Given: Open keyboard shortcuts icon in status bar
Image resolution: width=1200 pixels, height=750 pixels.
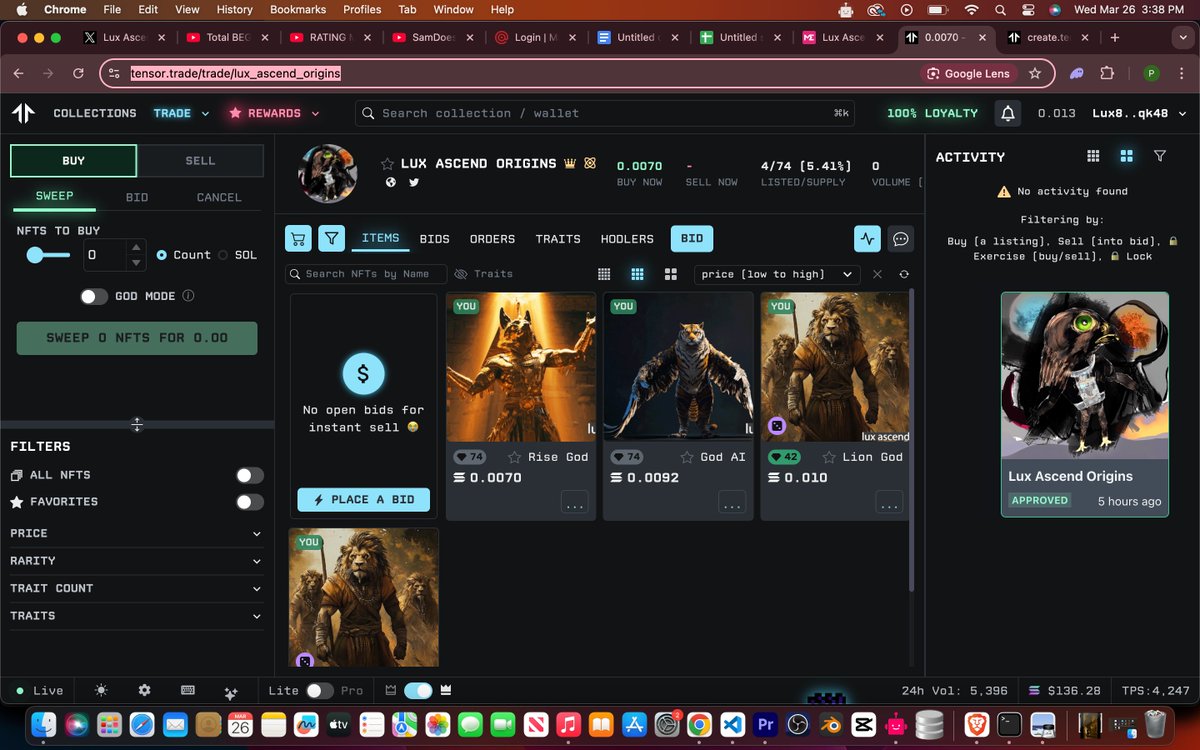Looking at the screenshot, I should click(187, 690).
